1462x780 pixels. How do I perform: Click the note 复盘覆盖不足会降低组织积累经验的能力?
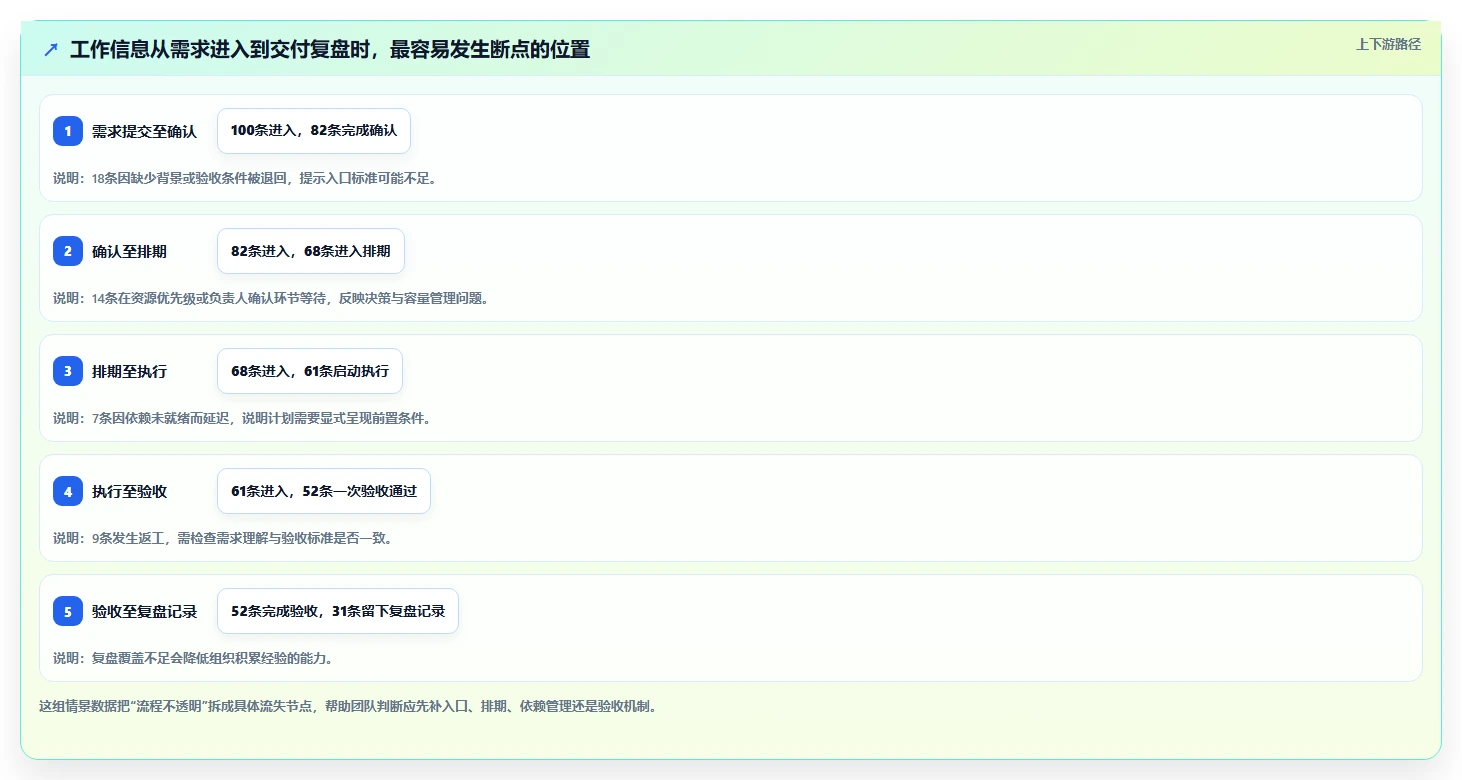193,658
